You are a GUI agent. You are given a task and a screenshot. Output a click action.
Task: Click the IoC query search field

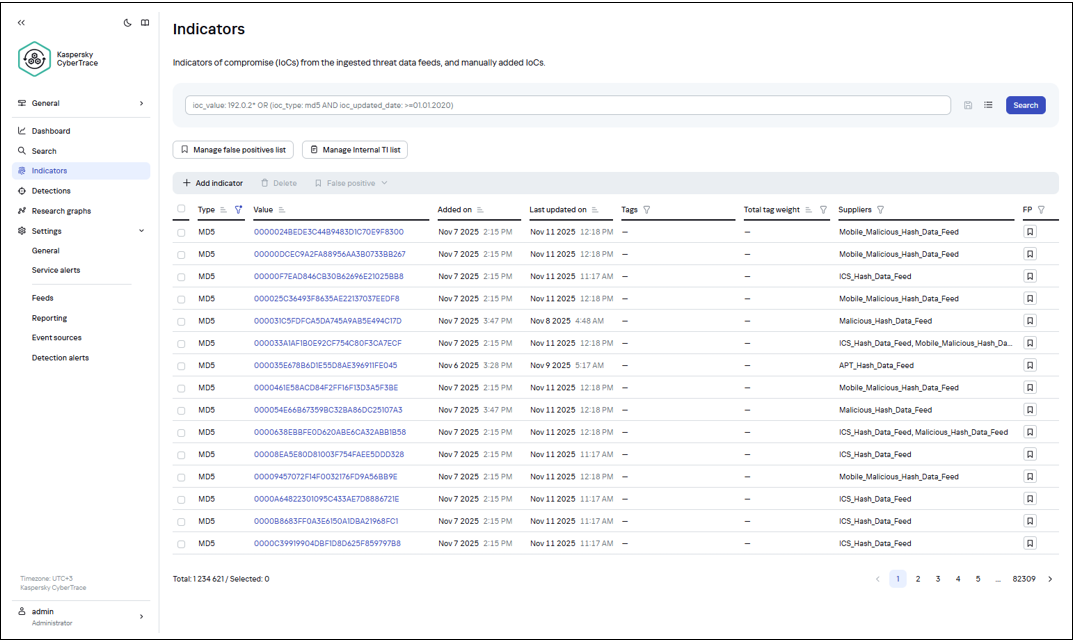(x=568, y=105)
